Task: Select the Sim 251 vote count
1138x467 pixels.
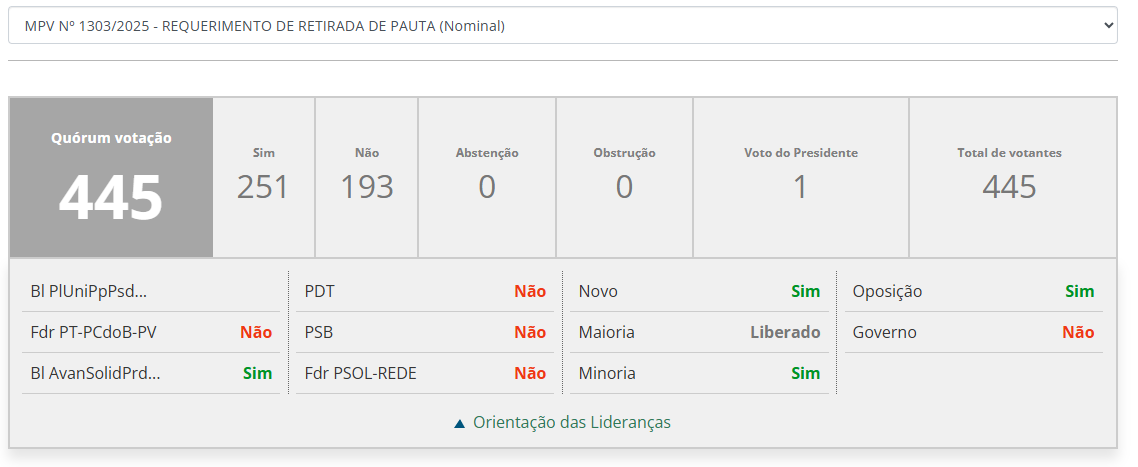Action: pos(264,177)
